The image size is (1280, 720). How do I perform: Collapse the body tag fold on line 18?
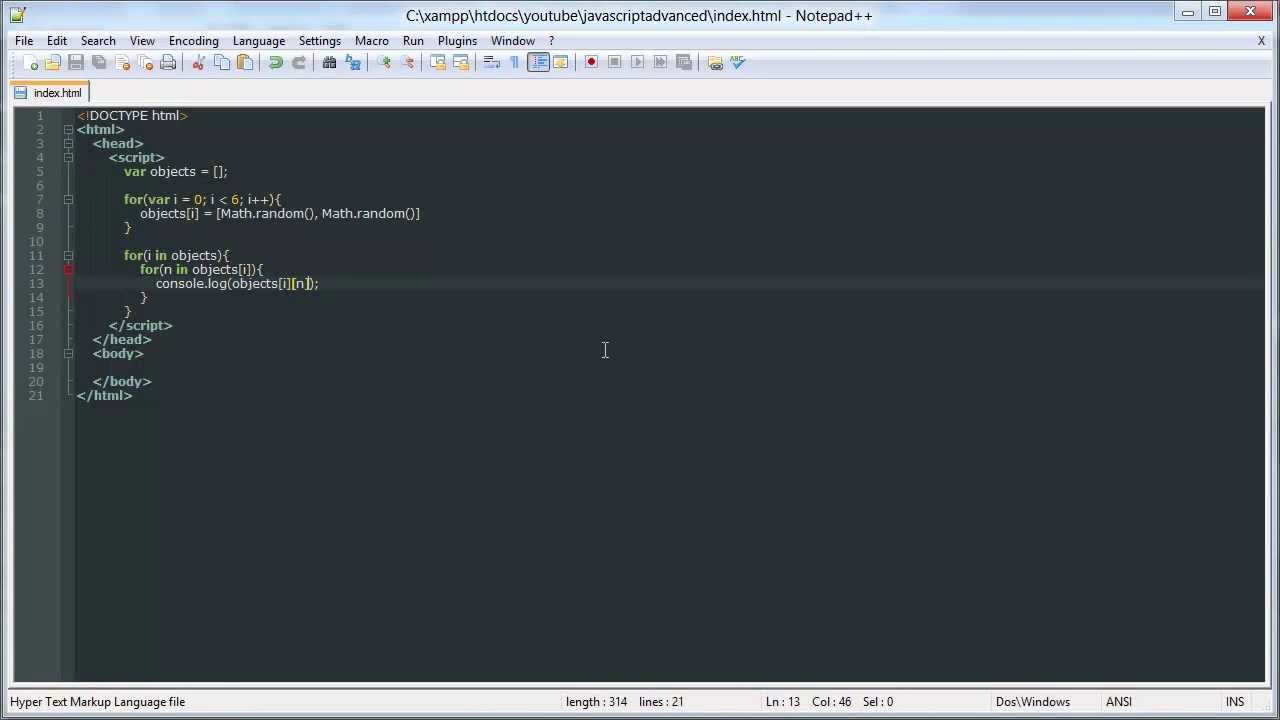pos(68,354)
